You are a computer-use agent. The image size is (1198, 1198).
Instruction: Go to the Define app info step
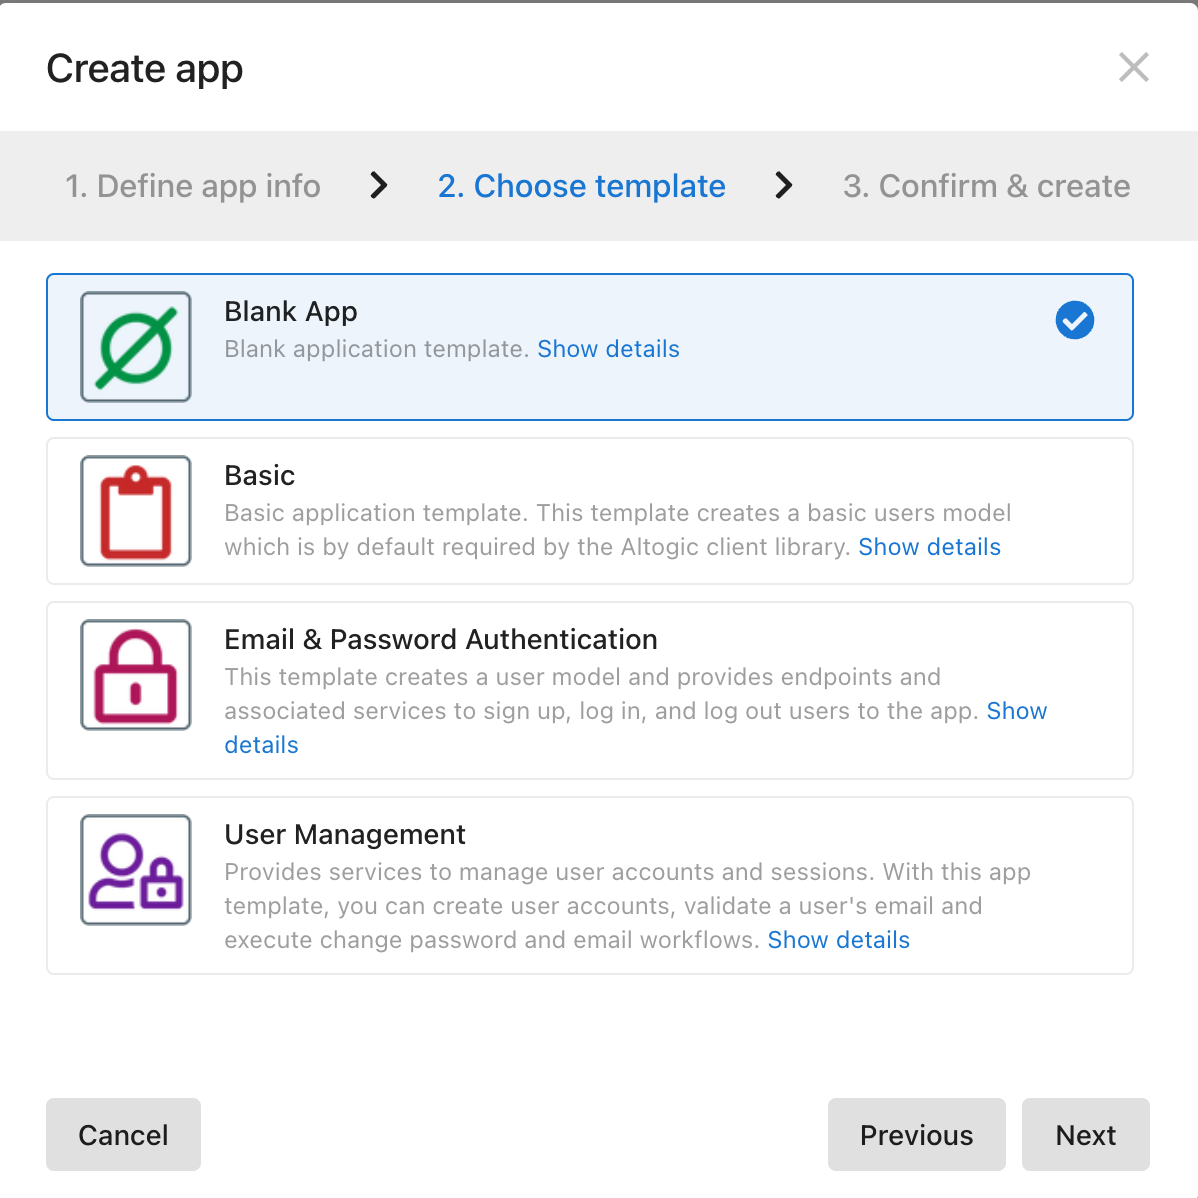click(193, 186)
